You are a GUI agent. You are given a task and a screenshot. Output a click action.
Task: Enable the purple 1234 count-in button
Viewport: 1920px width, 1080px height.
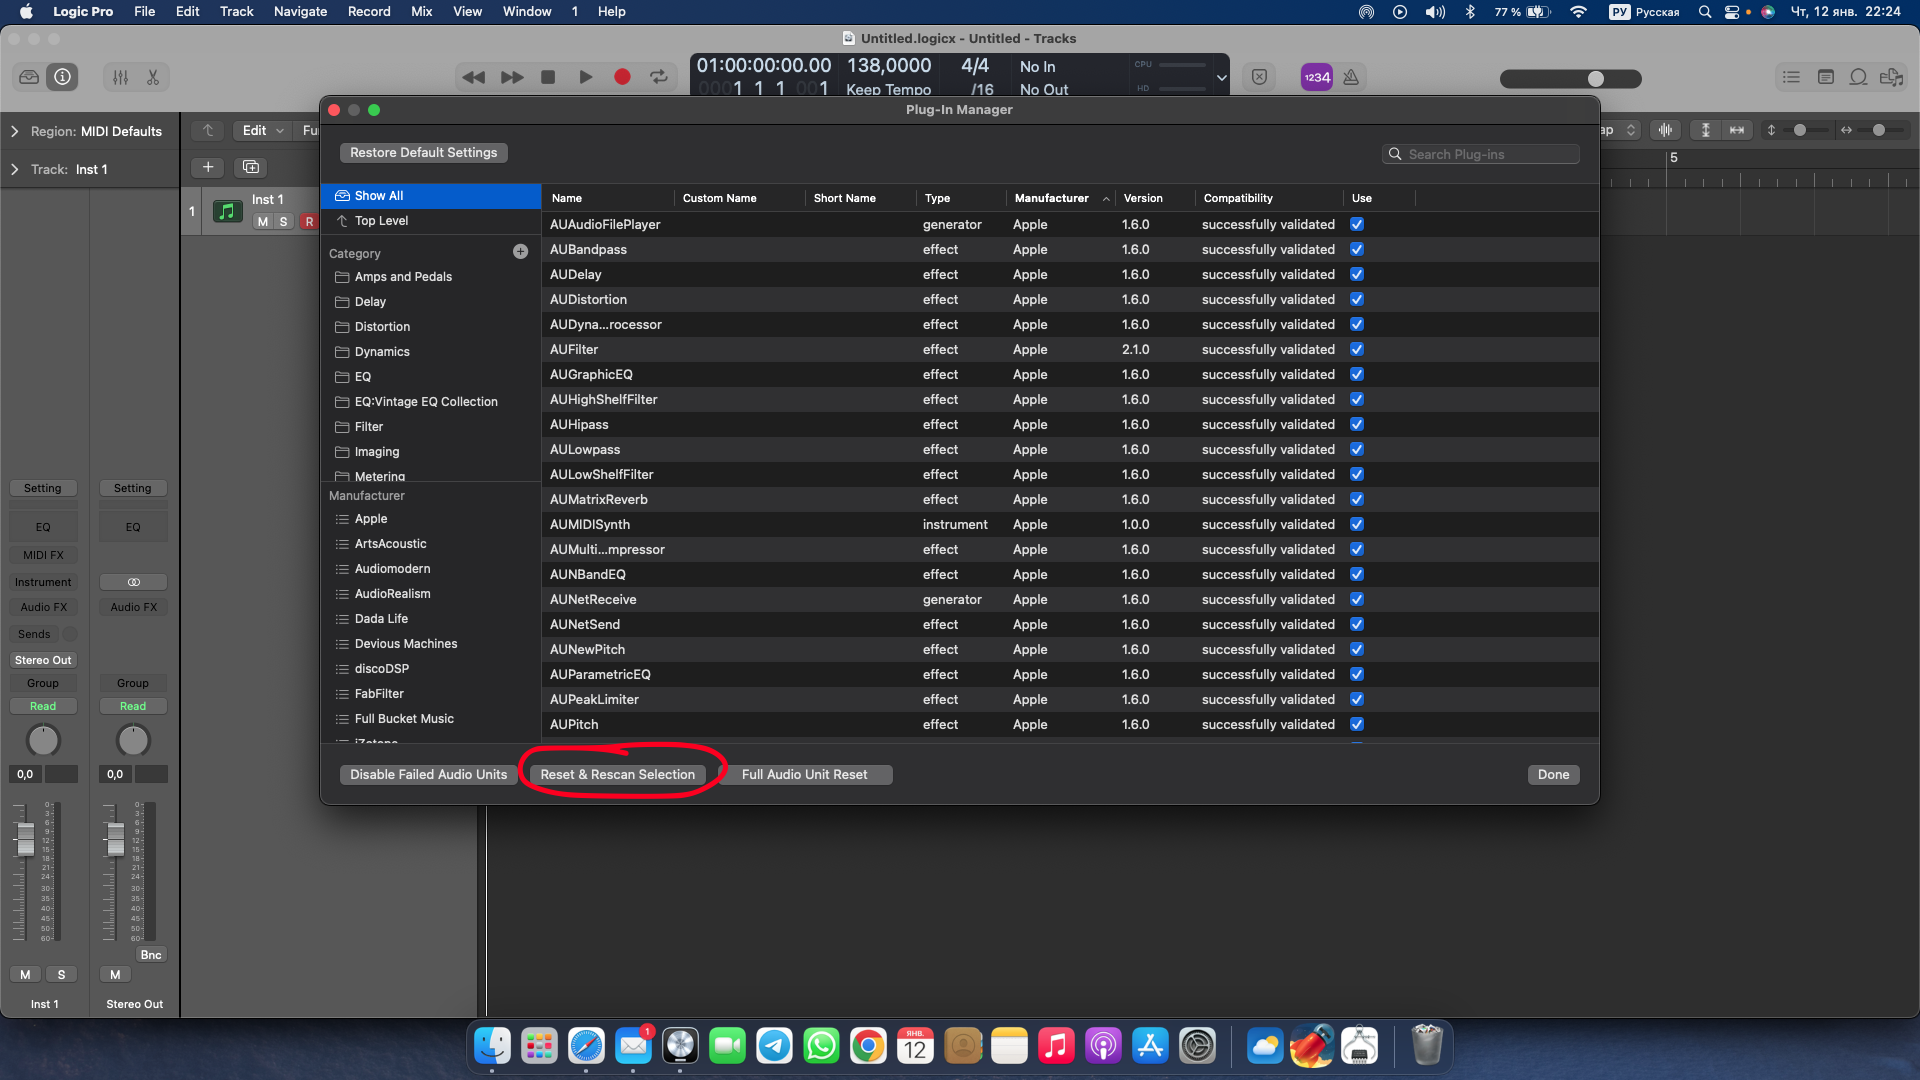(1316, 77)
